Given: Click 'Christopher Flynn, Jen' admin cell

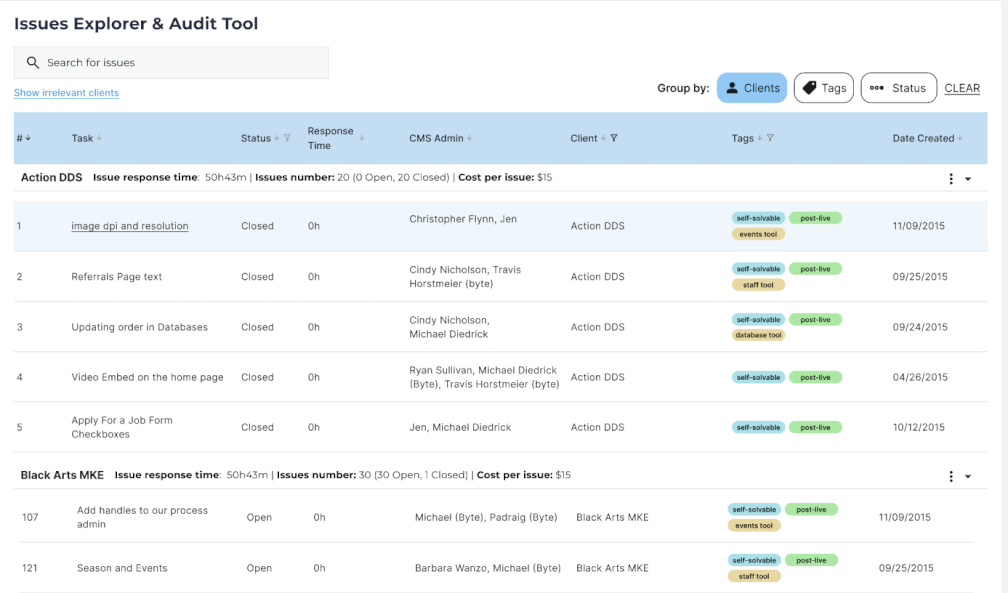Looking at the screenshot, I should coord(463,219).
